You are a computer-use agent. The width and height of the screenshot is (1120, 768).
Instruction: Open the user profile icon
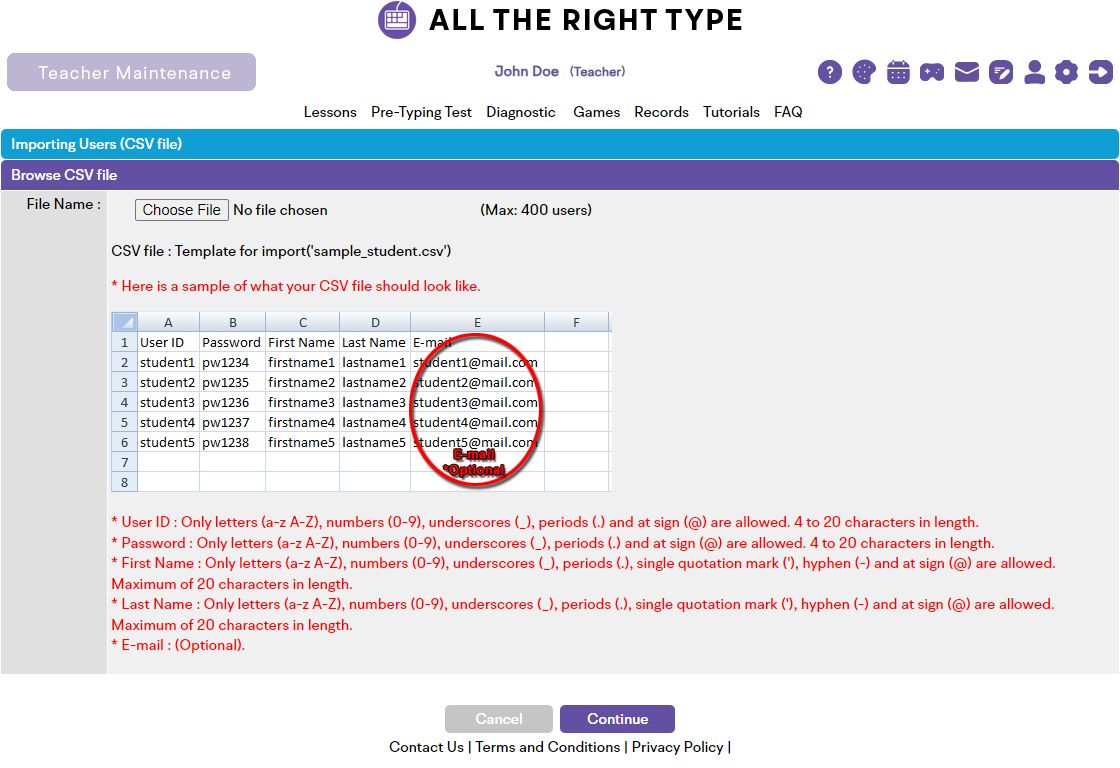pos(1034,72)
